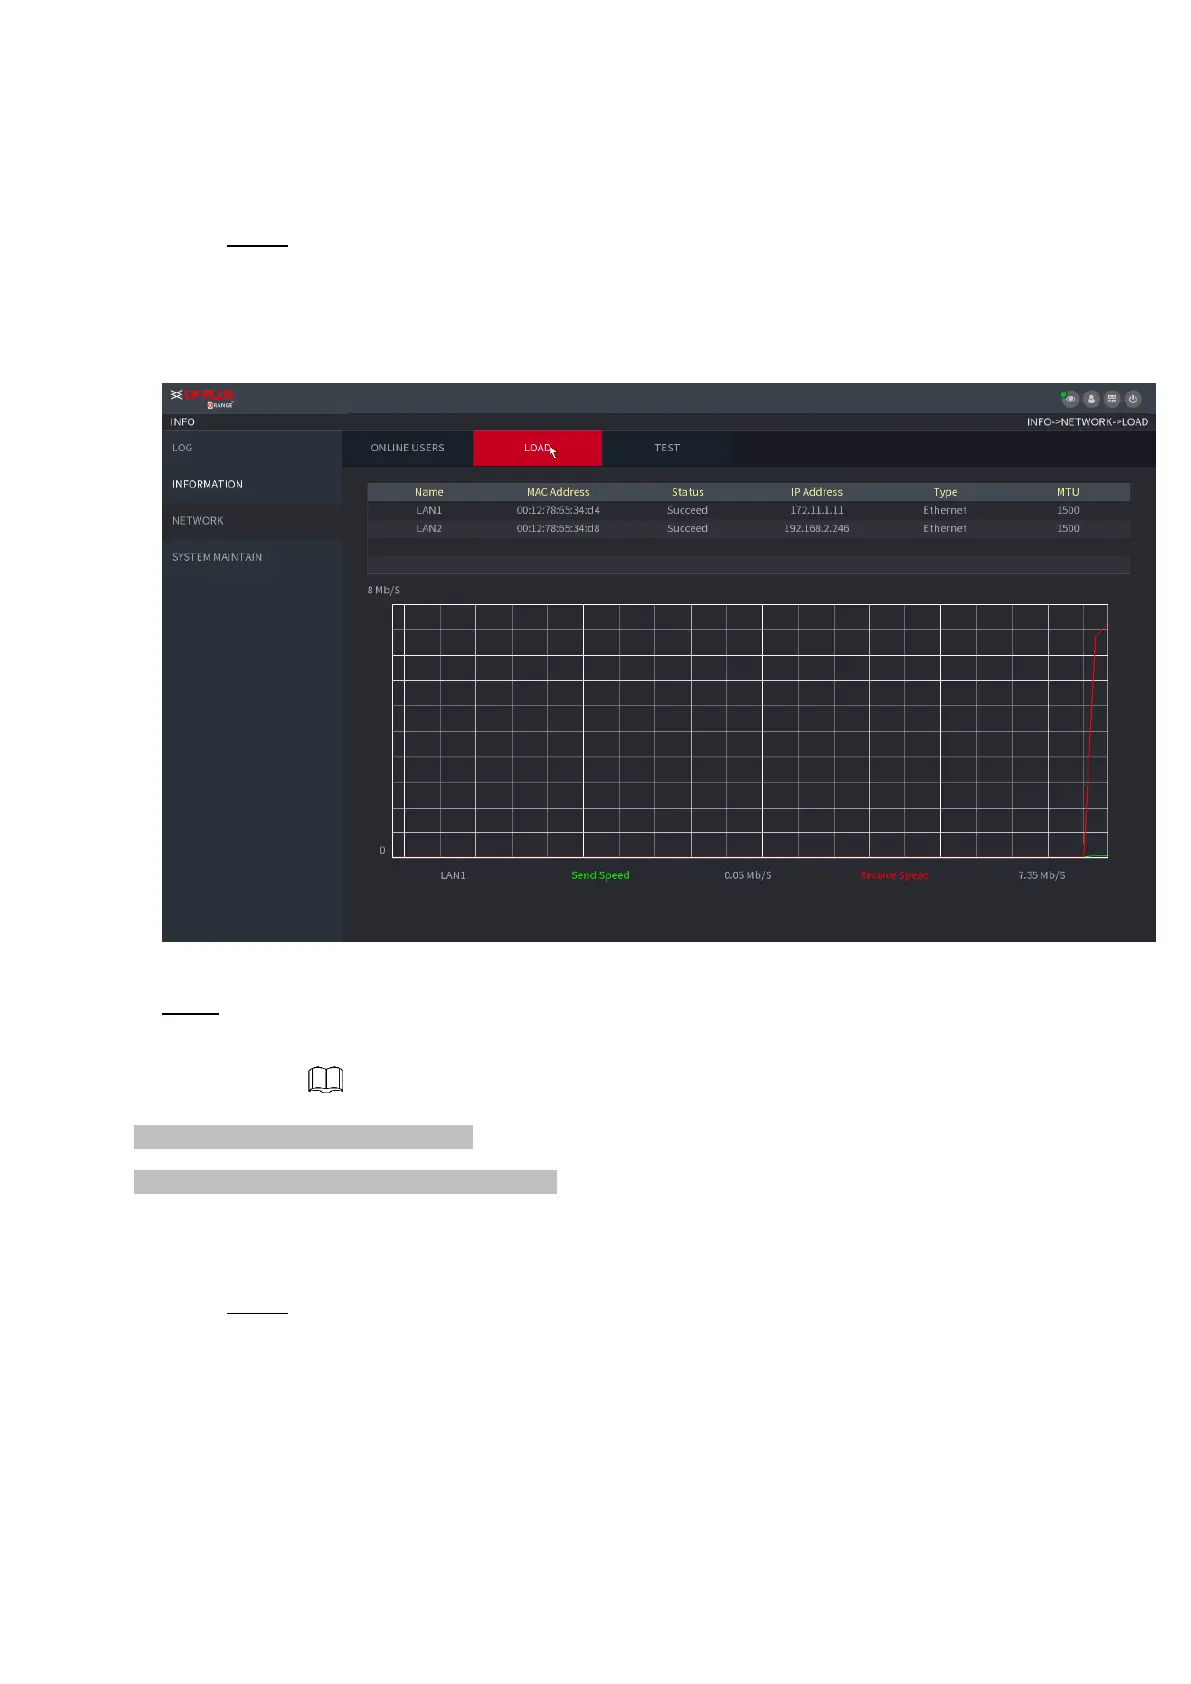Open the user account icon
Image resolution: width=1191 pixels, height=1684 pixels.
click(1091, 399)
